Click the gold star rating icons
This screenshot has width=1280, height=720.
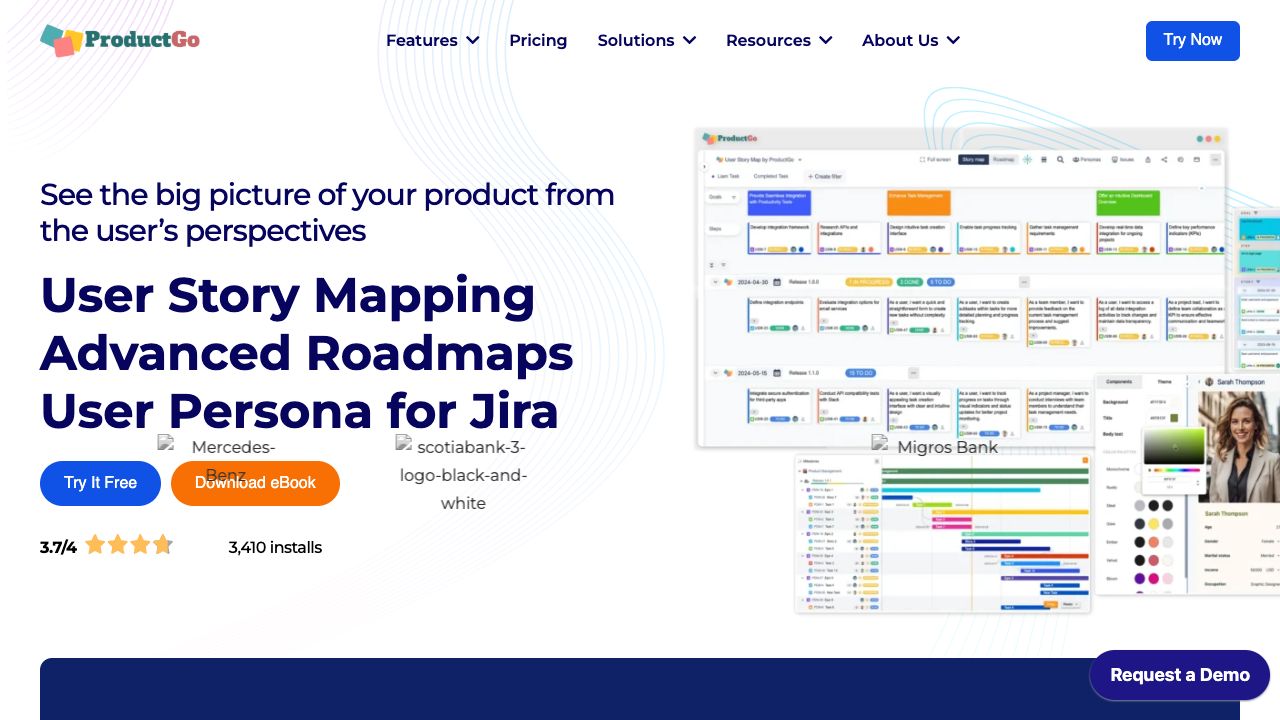click(129, 545)
